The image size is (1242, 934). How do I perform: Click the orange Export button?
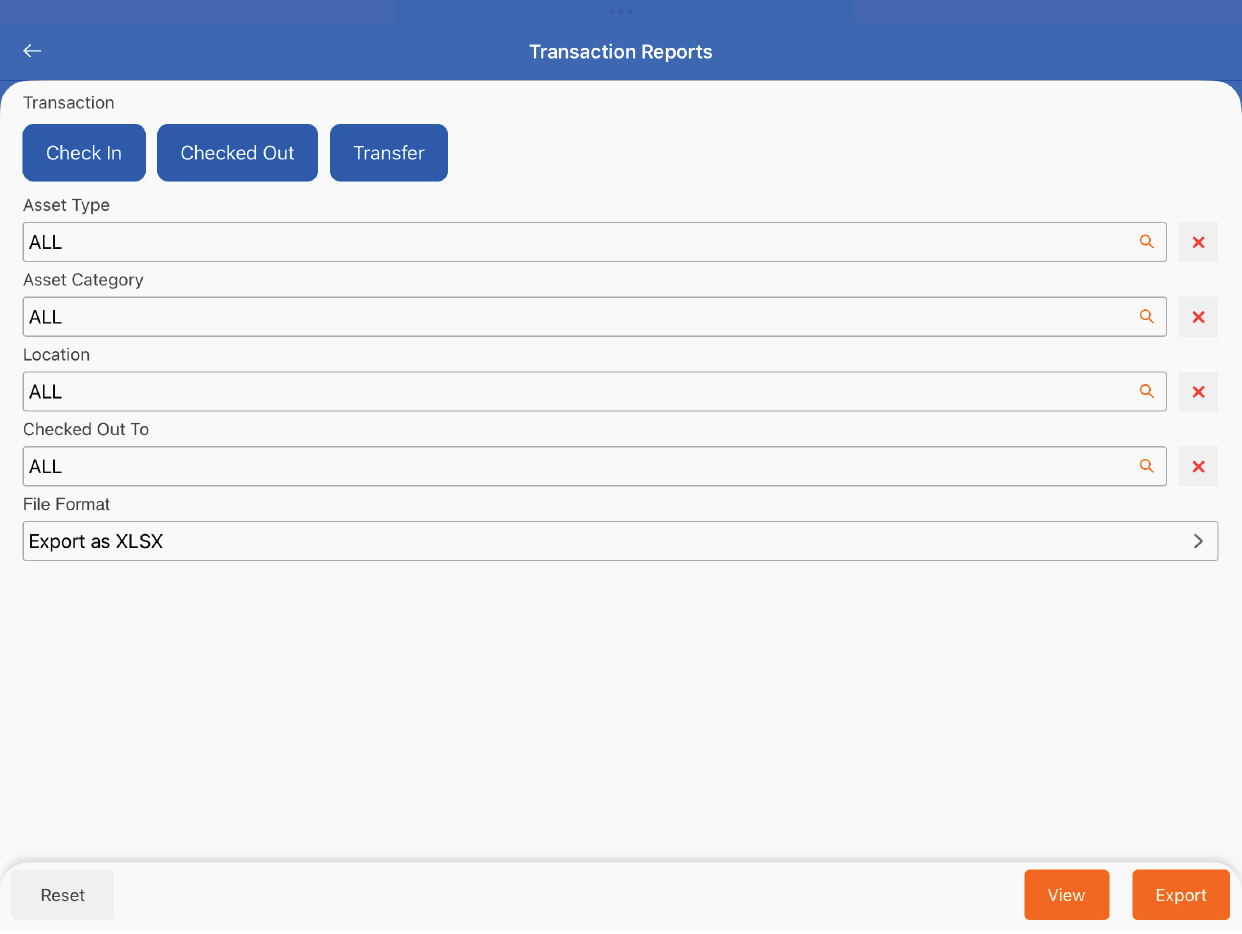(1181, 895)
